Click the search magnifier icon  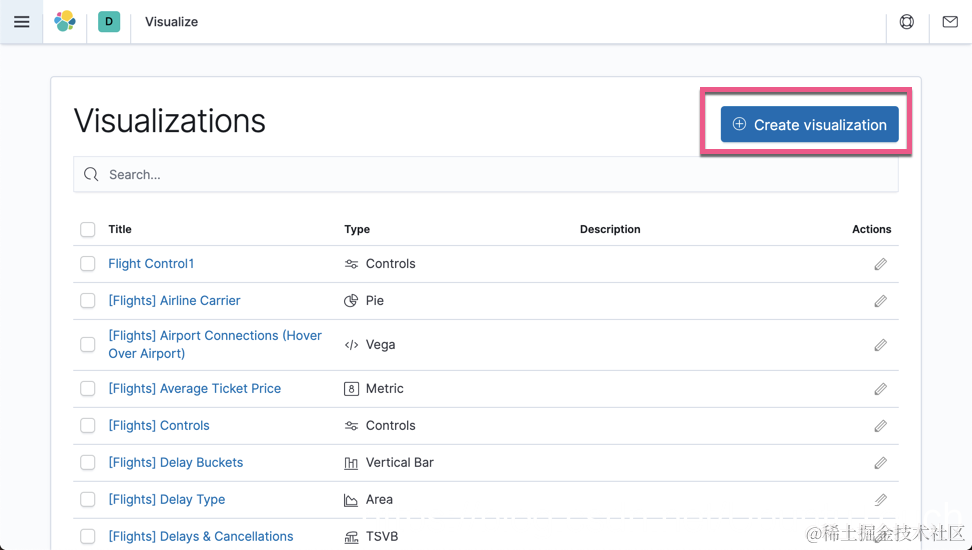click(x=91, y=174)
